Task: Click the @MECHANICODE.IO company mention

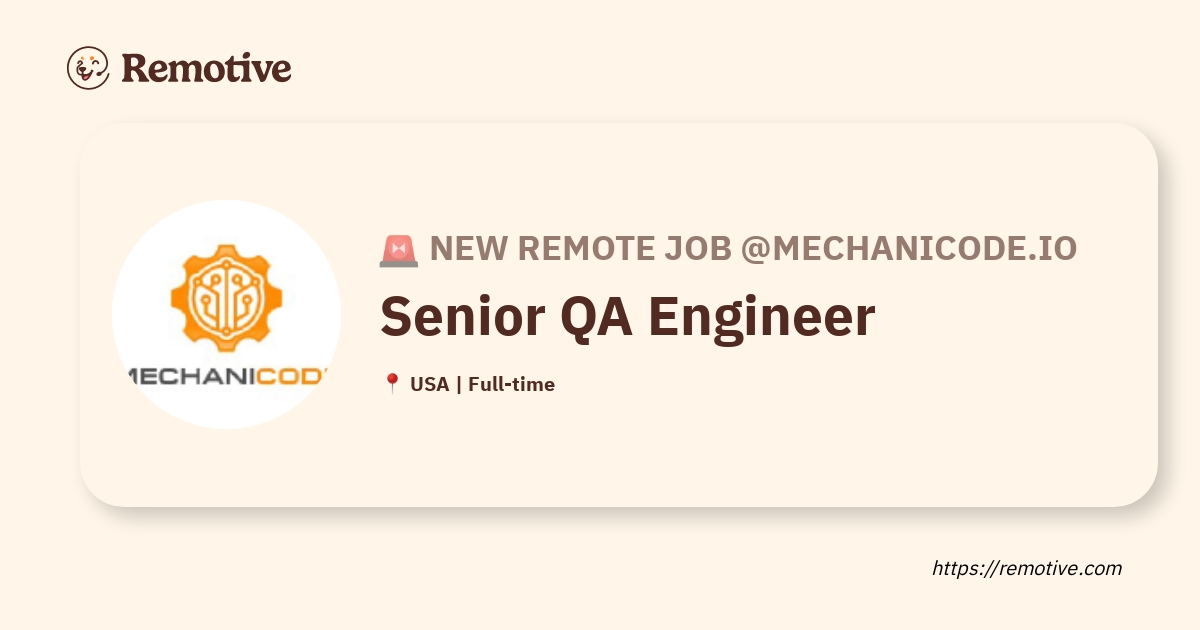Action: (x=908, y=250)
